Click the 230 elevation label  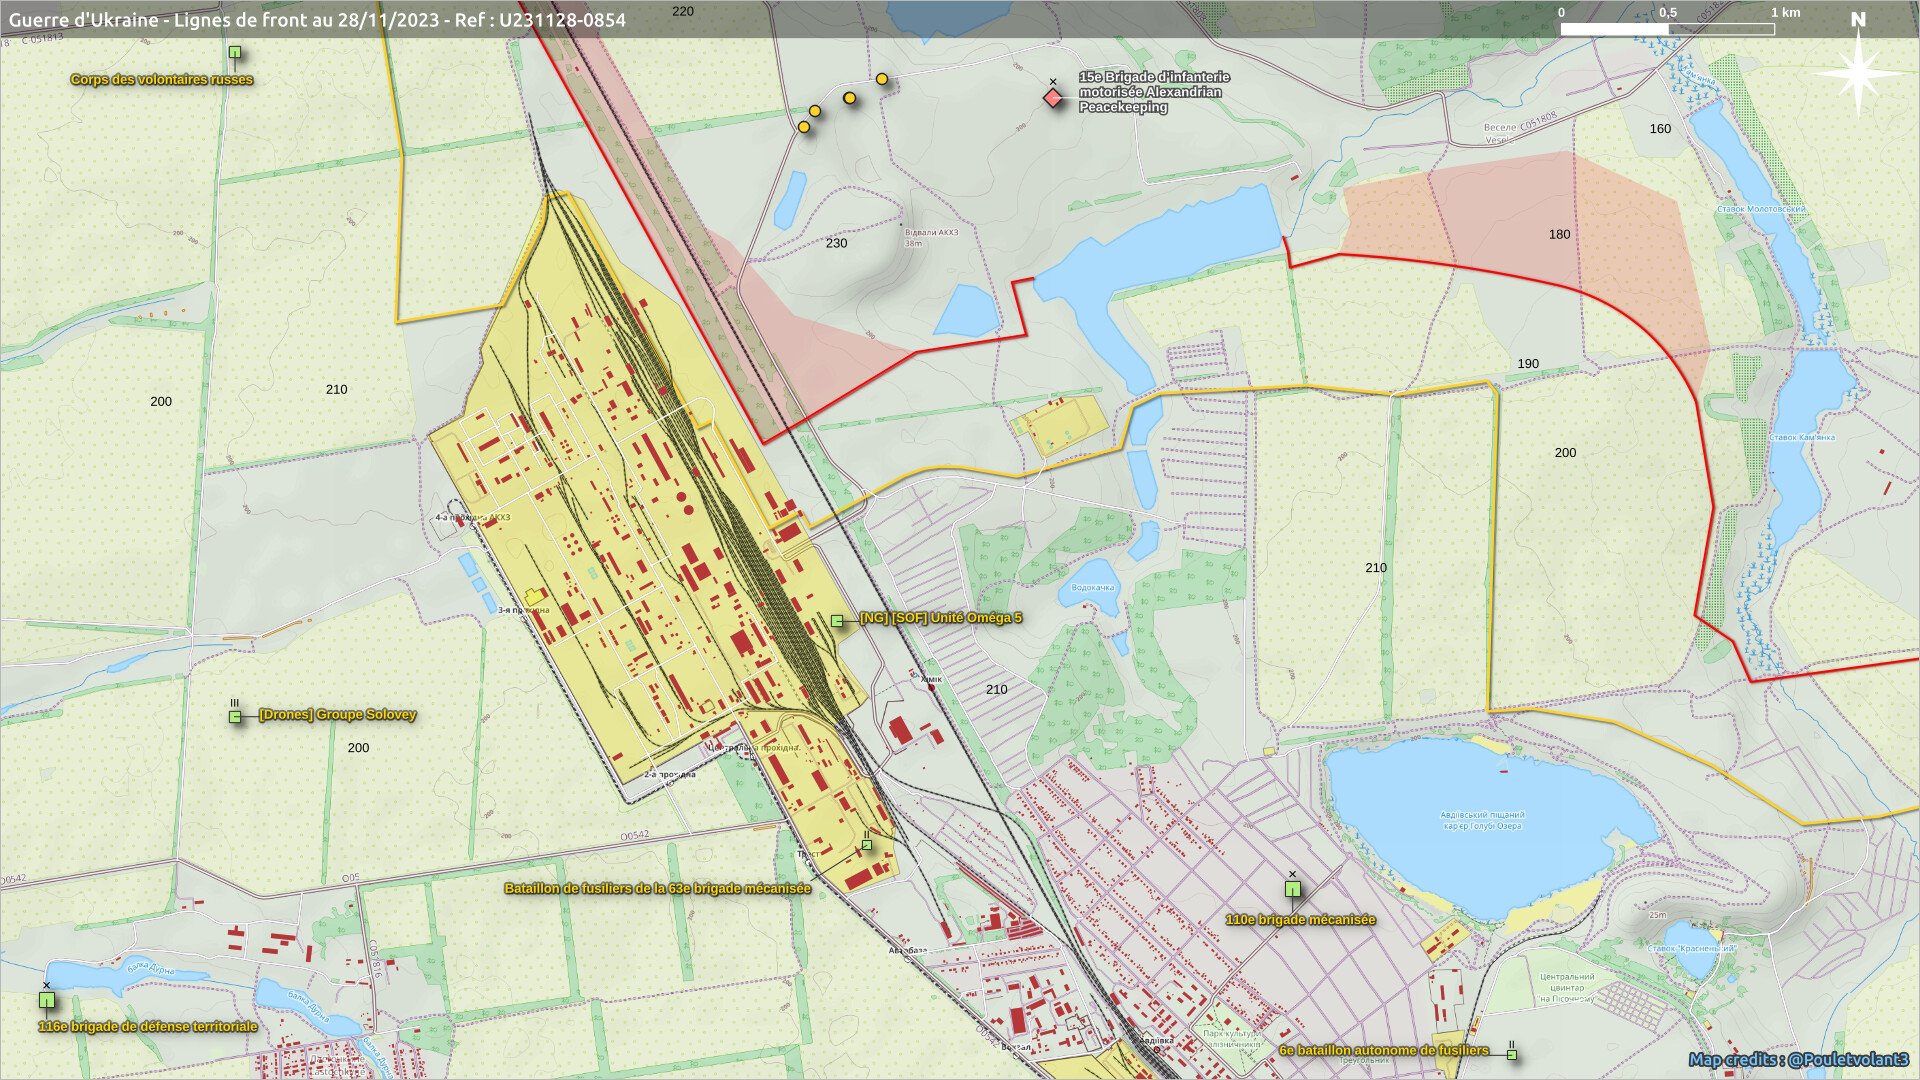coord(837,243)
